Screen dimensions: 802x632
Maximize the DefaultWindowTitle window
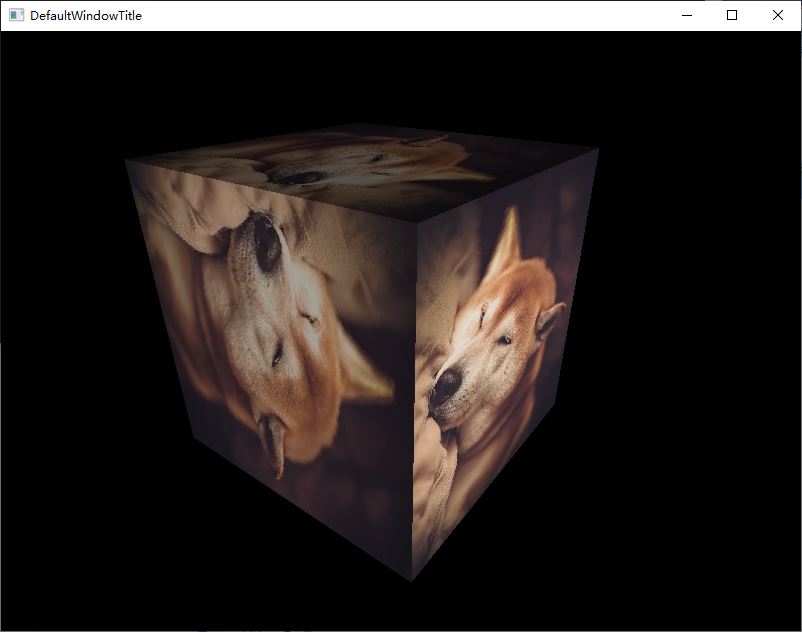pos(732,15)
